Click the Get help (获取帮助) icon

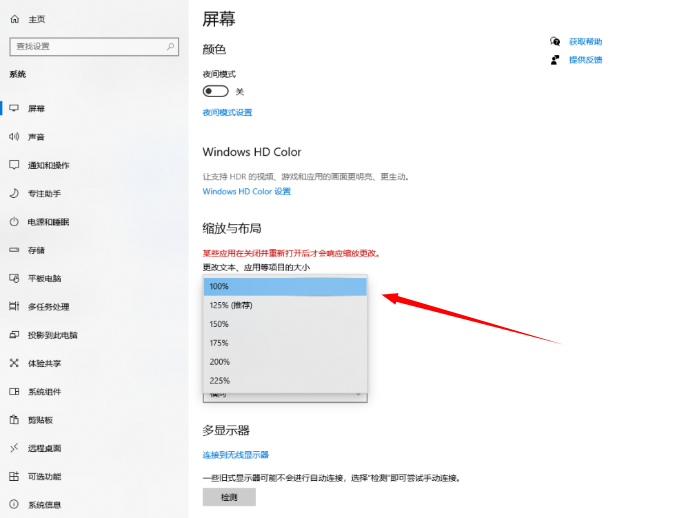point(555,42)
